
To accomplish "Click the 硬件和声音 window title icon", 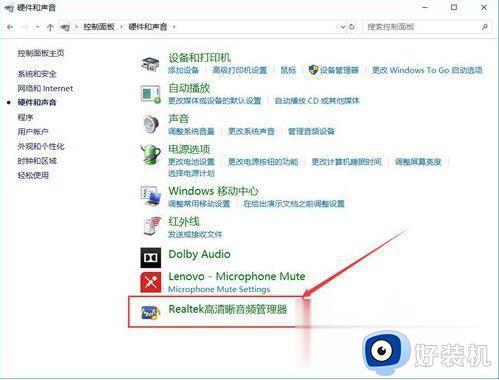I will point(9,8).
